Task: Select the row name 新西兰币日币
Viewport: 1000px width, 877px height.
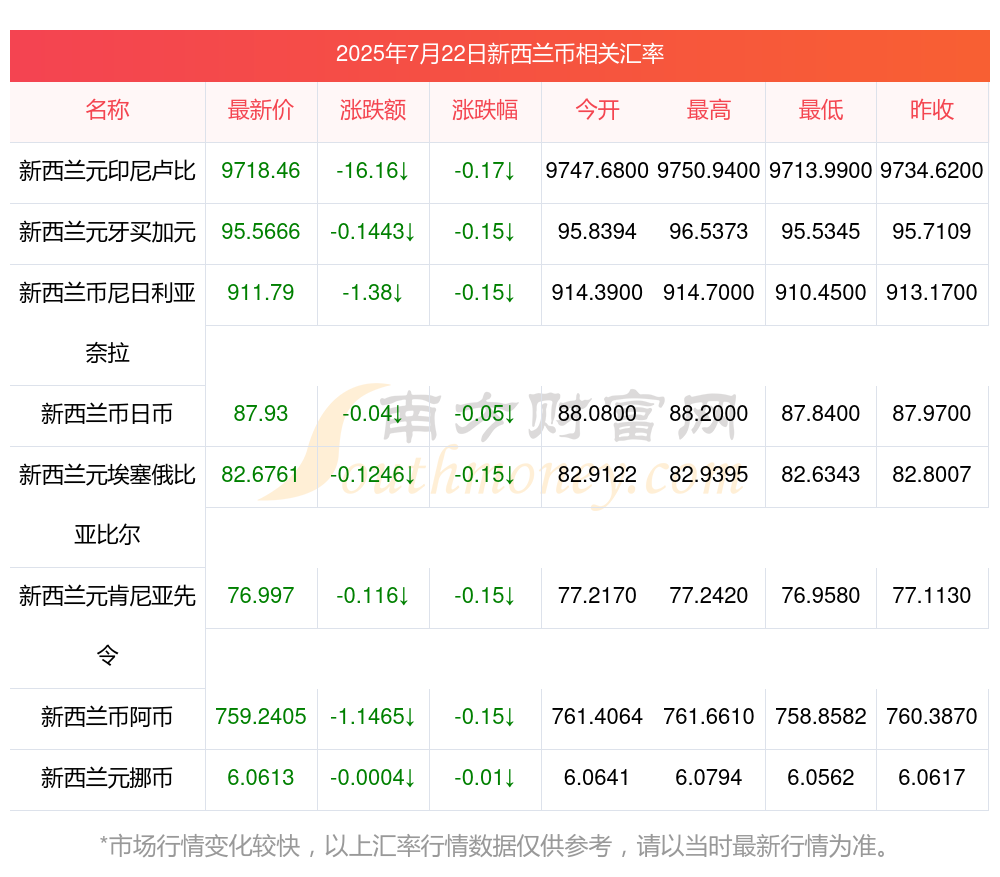Action: [107, 414]
